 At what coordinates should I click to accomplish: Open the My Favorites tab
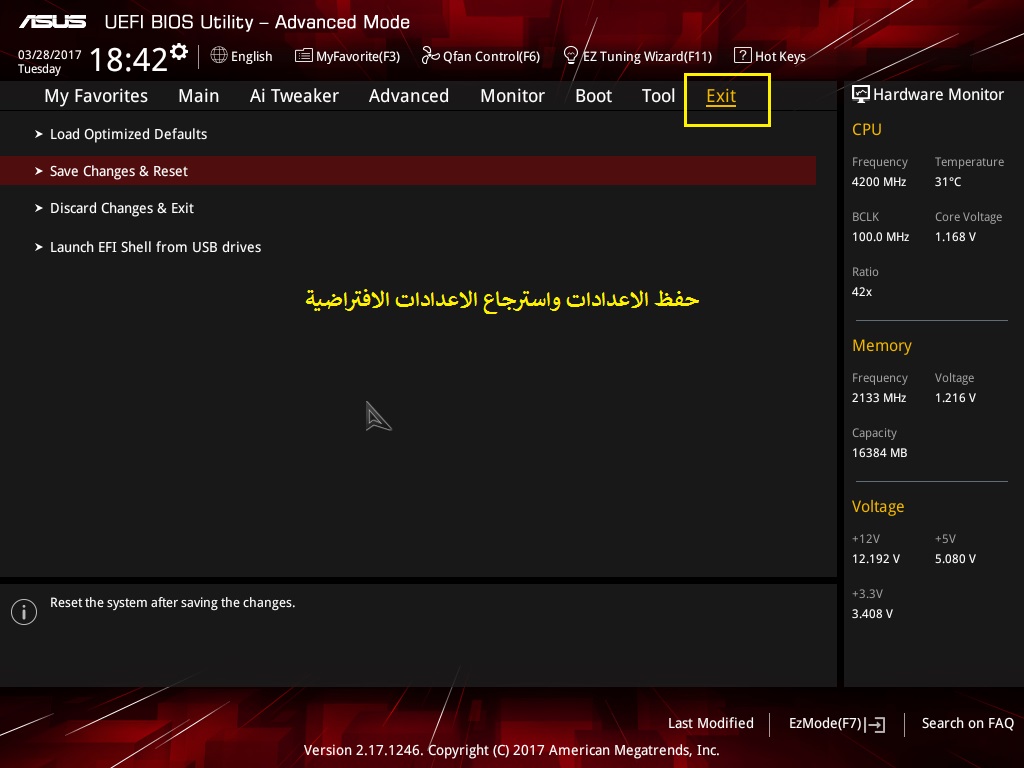[96, 96]
